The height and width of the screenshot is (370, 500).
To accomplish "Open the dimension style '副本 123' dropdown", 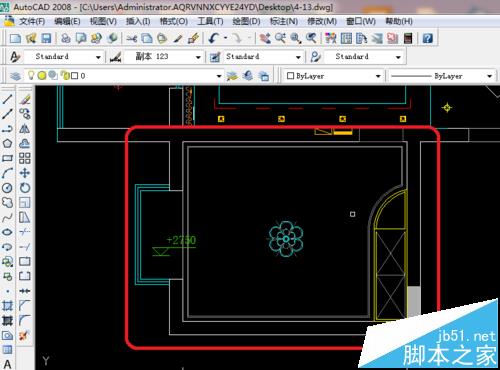I will tap(164, 57).
